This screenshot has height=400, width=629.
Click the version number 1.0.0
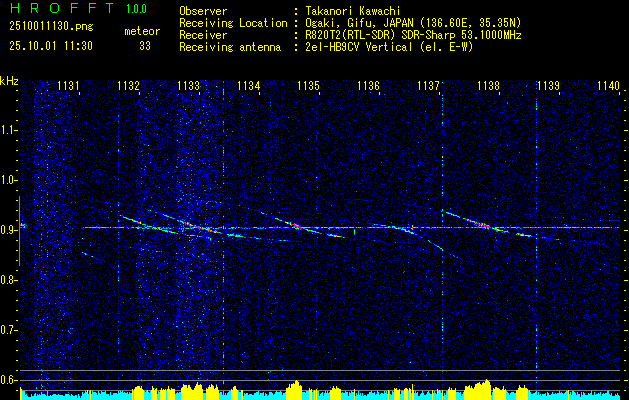(x=136, y=8)
